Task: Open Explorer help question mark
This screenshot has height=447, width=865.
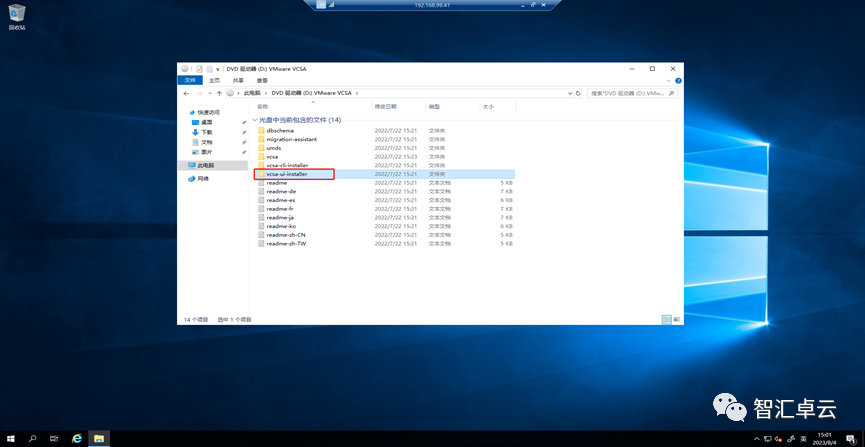Action: coord(678,81)
